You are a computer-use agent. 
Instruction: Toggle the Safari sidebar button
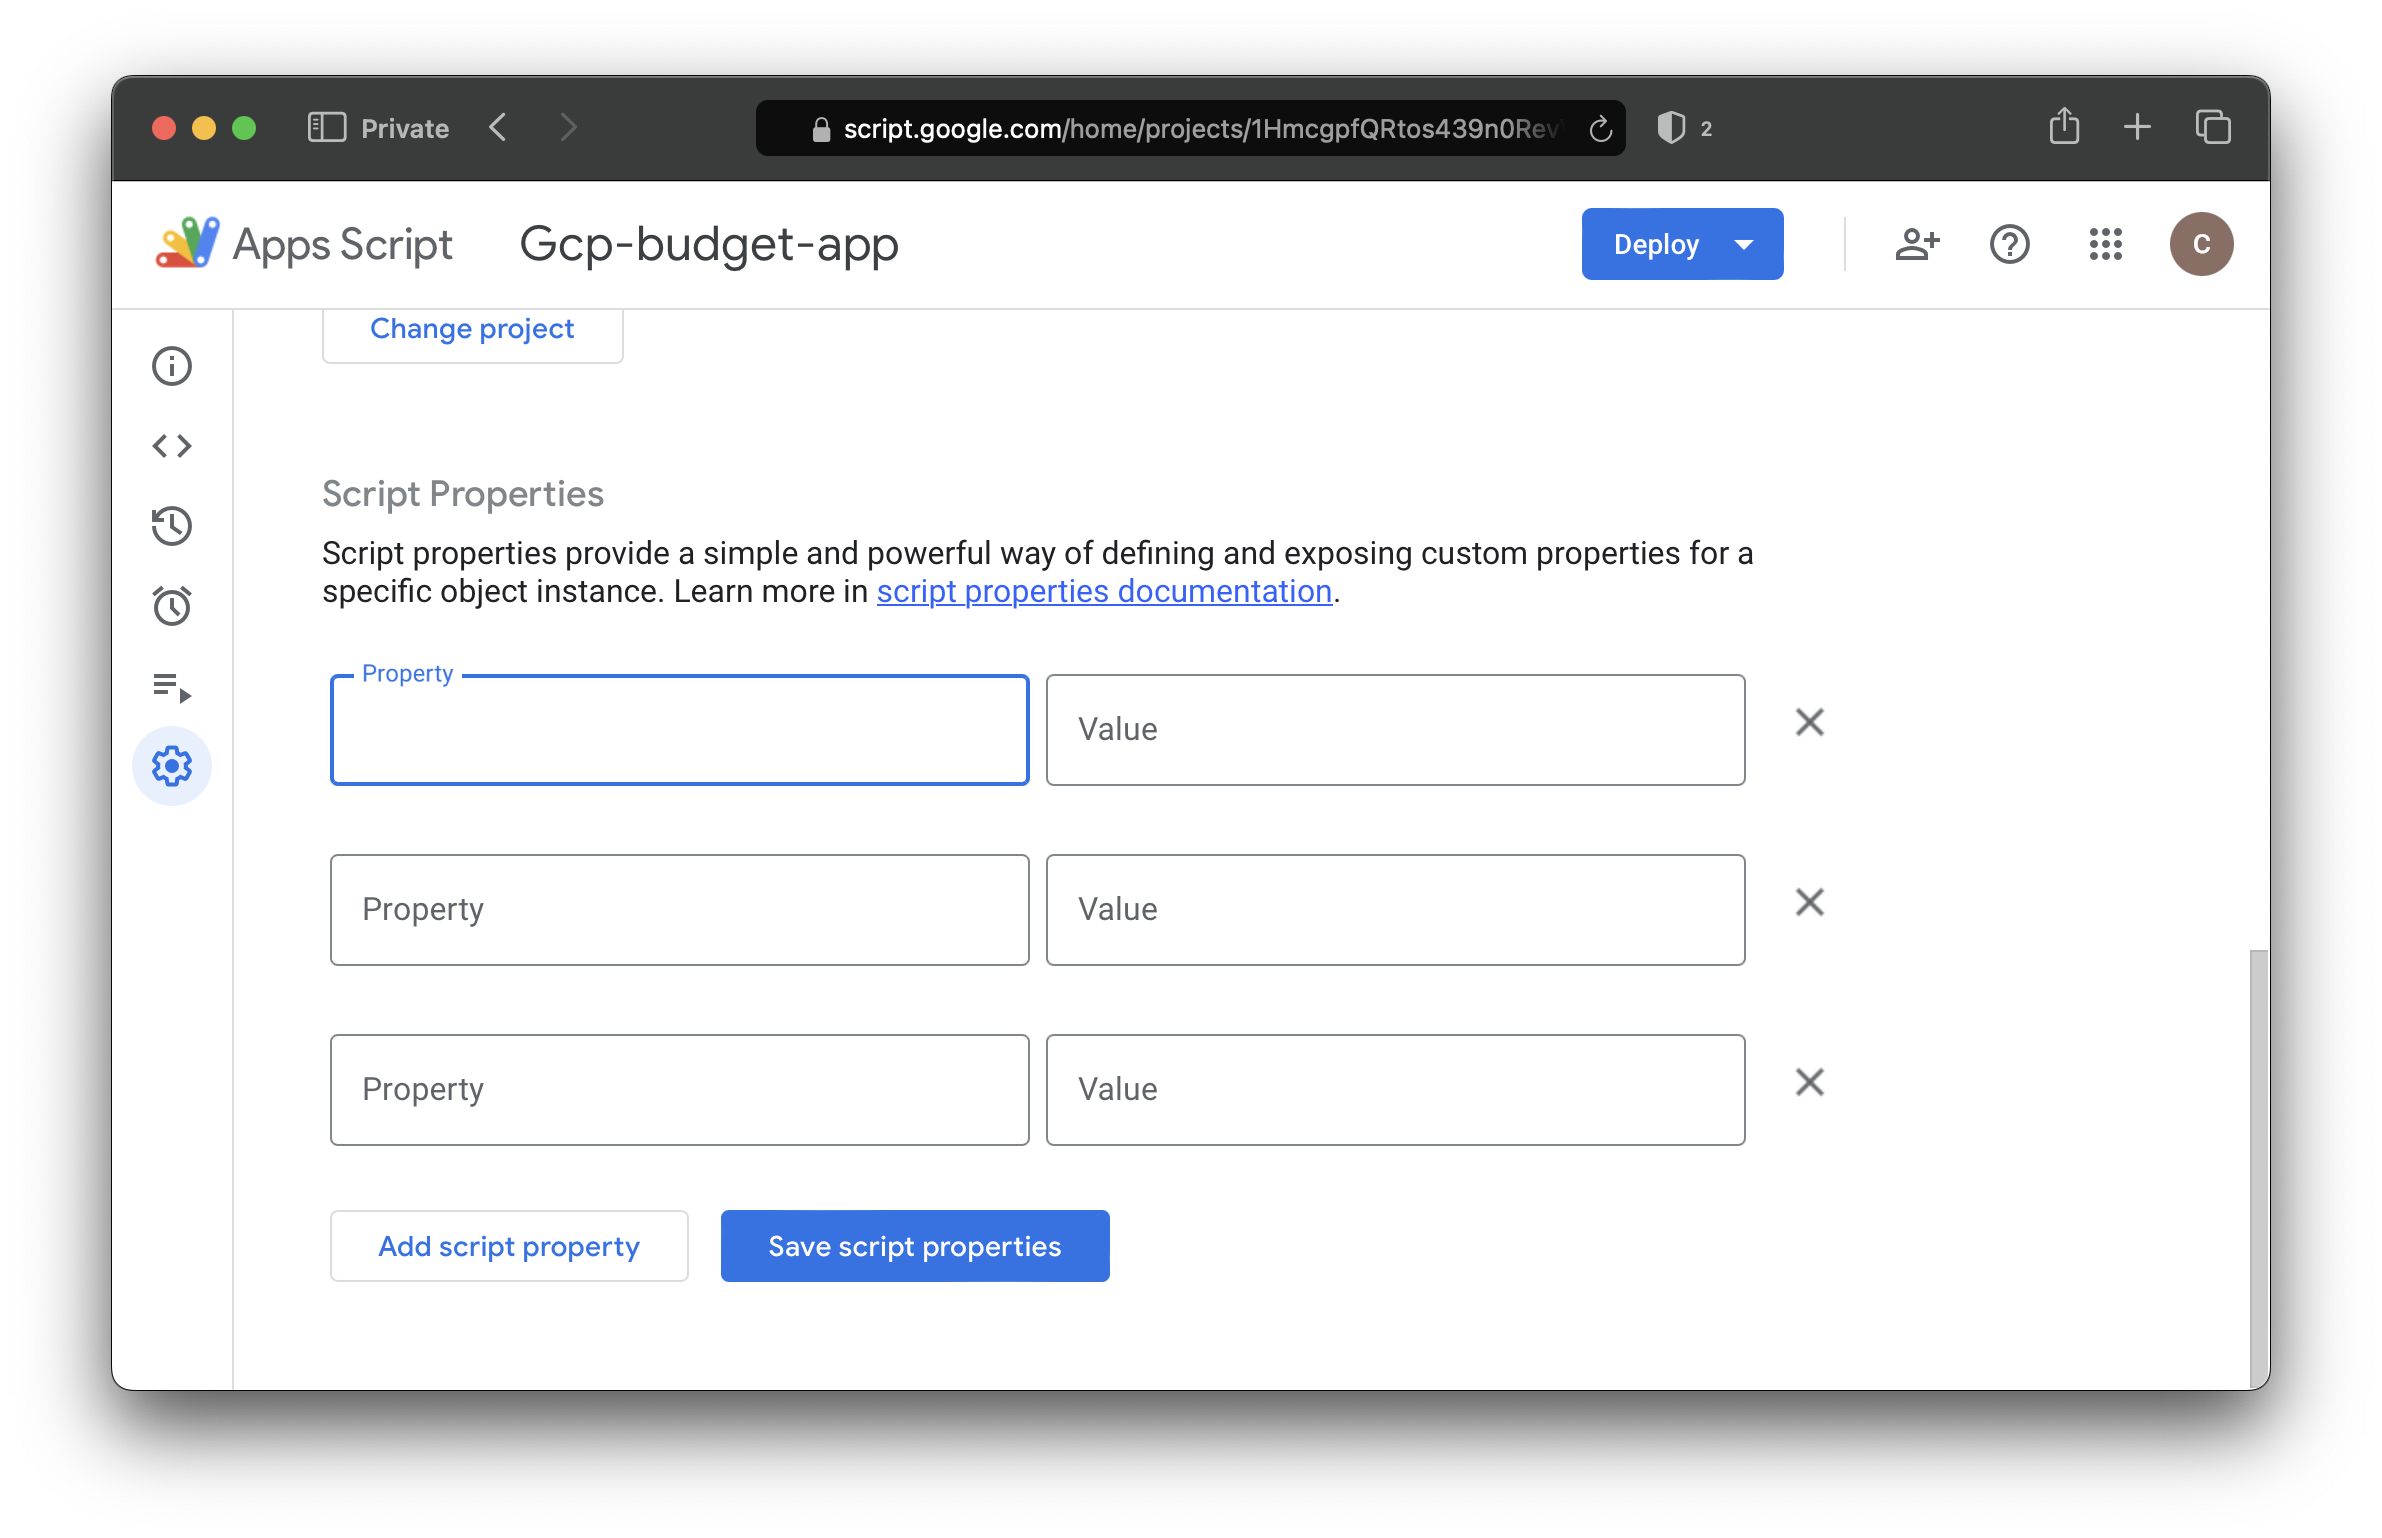(327, 128)
